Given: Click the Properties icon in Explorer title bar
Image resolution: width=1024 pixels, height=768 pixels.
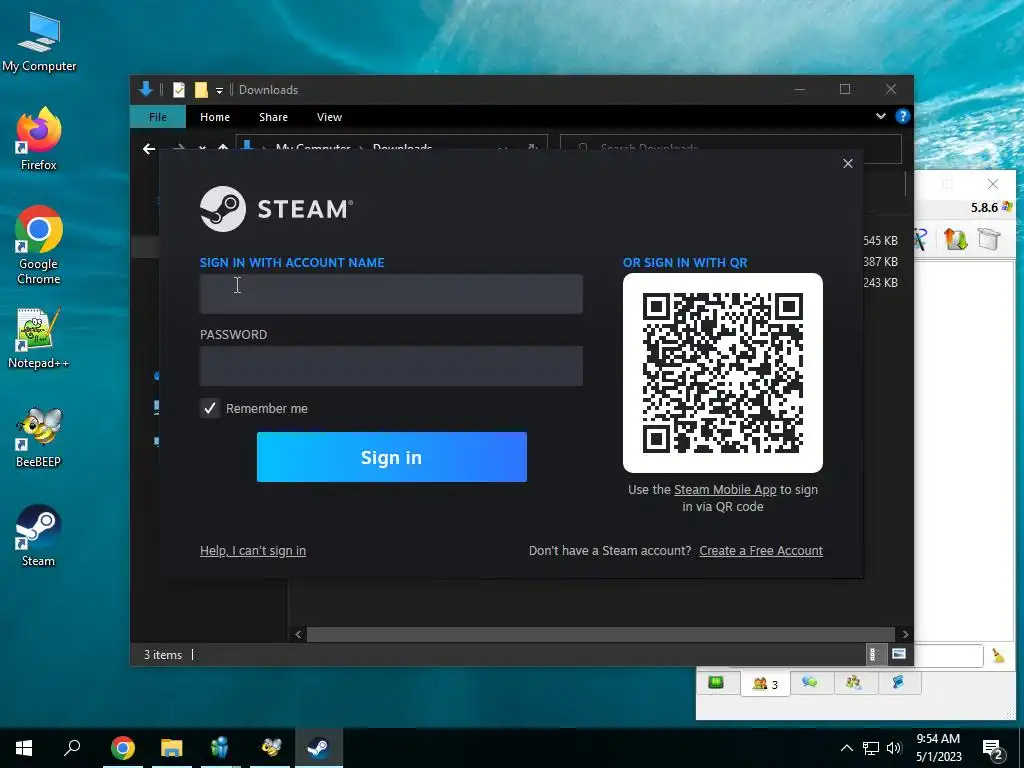Looking at the screenshot, I should point(179,89).
